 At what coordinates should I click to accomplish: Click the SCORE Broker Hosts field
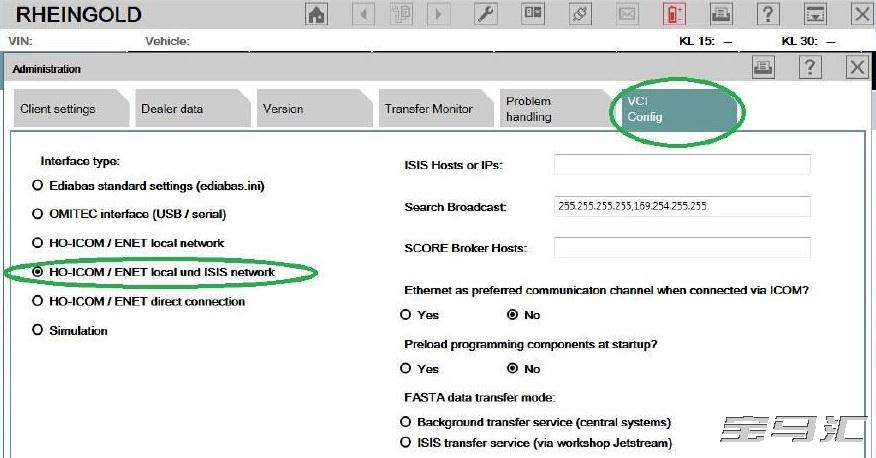(682, 247)
